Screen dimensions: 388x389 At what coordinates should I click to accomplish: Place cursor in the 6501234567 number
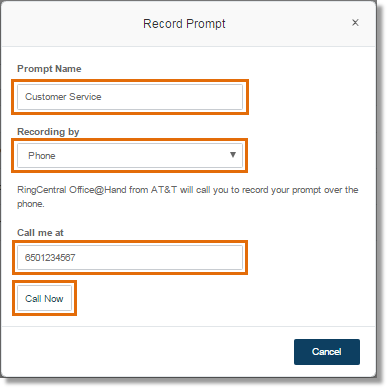(x=50, y=257)
